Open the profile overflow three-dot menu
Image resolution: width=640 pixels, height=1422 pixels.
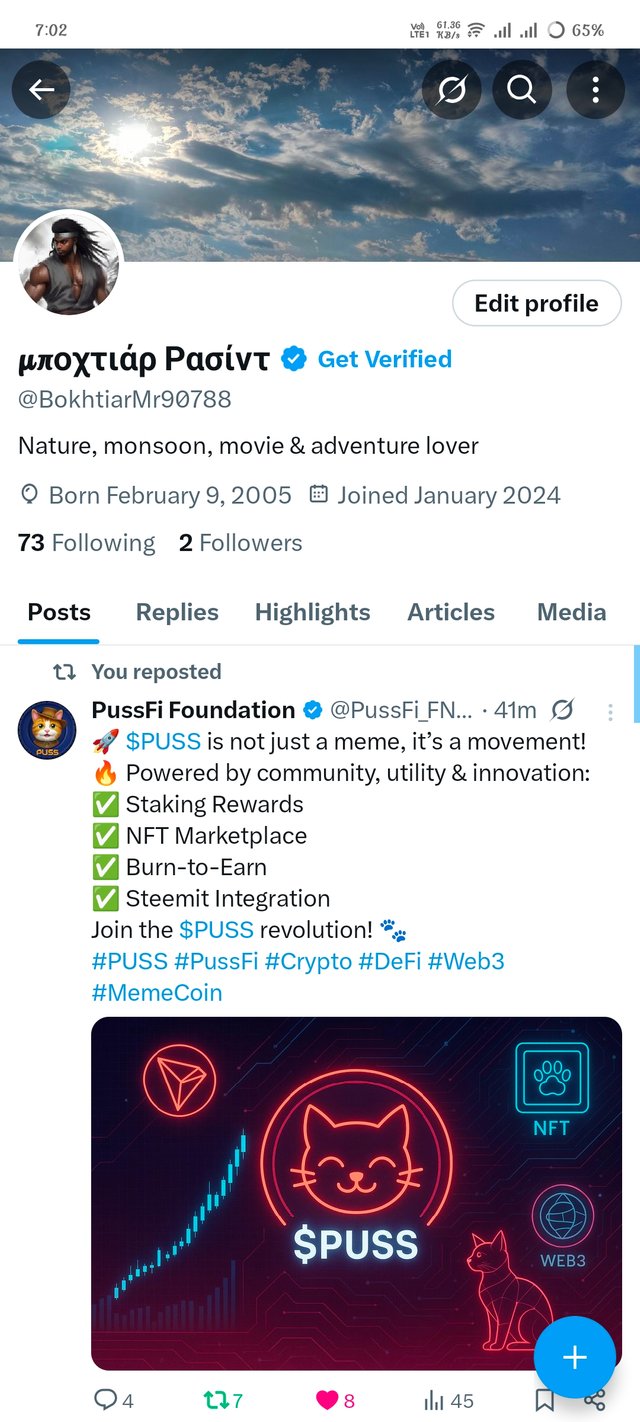[x=596, y=90]
